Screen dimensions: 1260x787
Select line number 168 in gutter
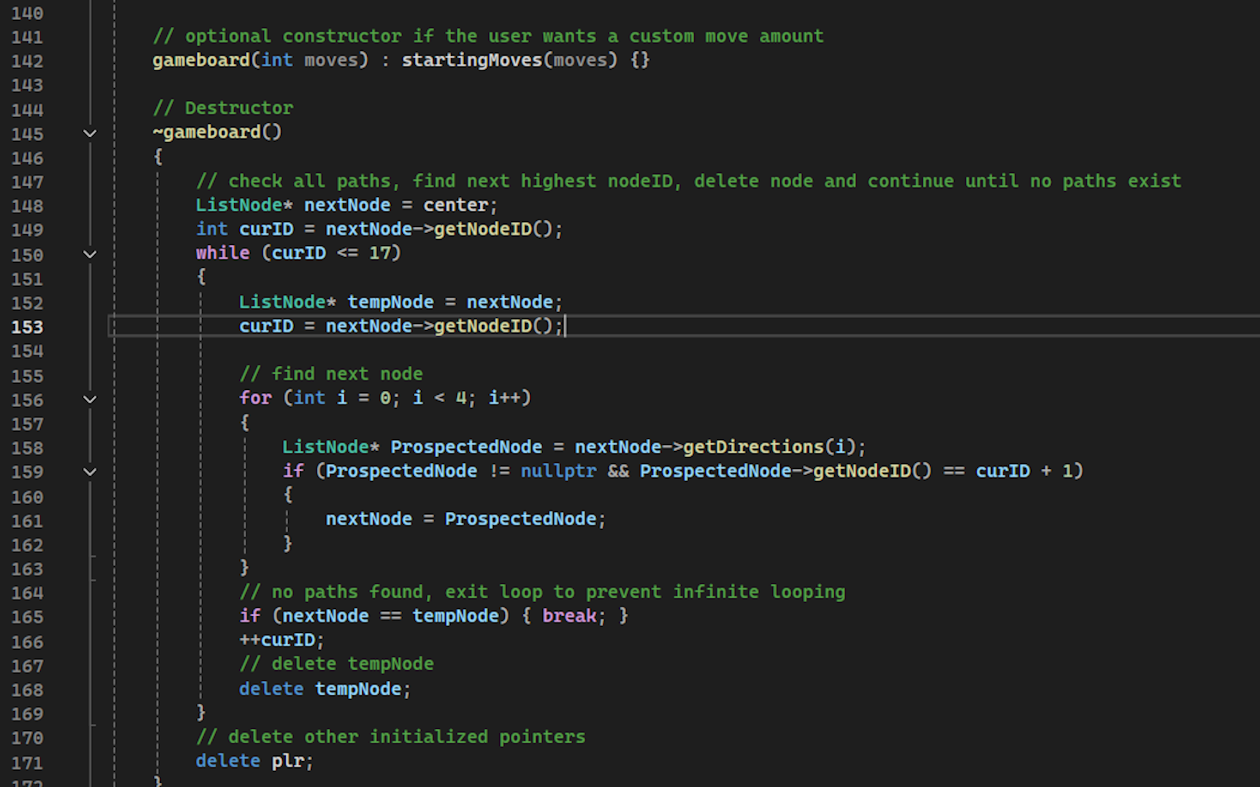coord(27,689)
